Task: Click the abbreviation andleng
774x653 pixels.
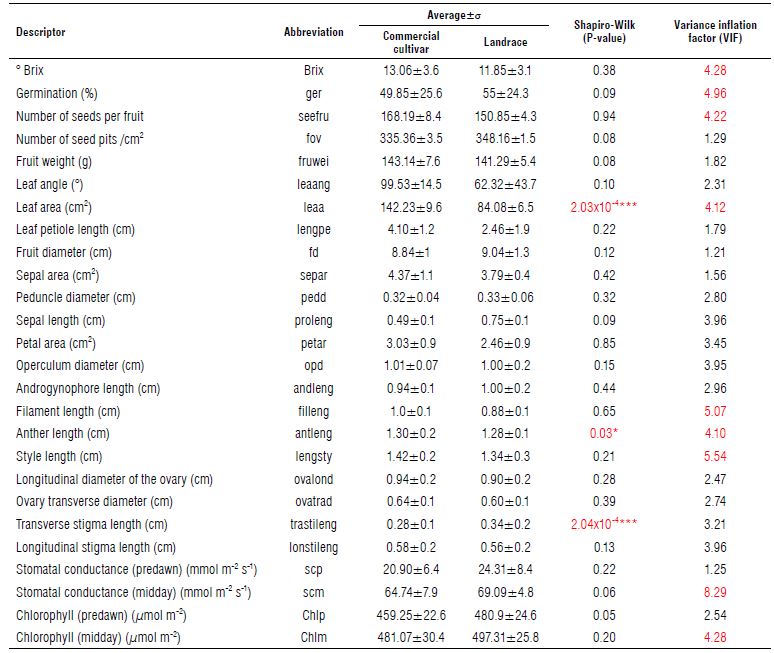Action: click(x=313, y=388)
